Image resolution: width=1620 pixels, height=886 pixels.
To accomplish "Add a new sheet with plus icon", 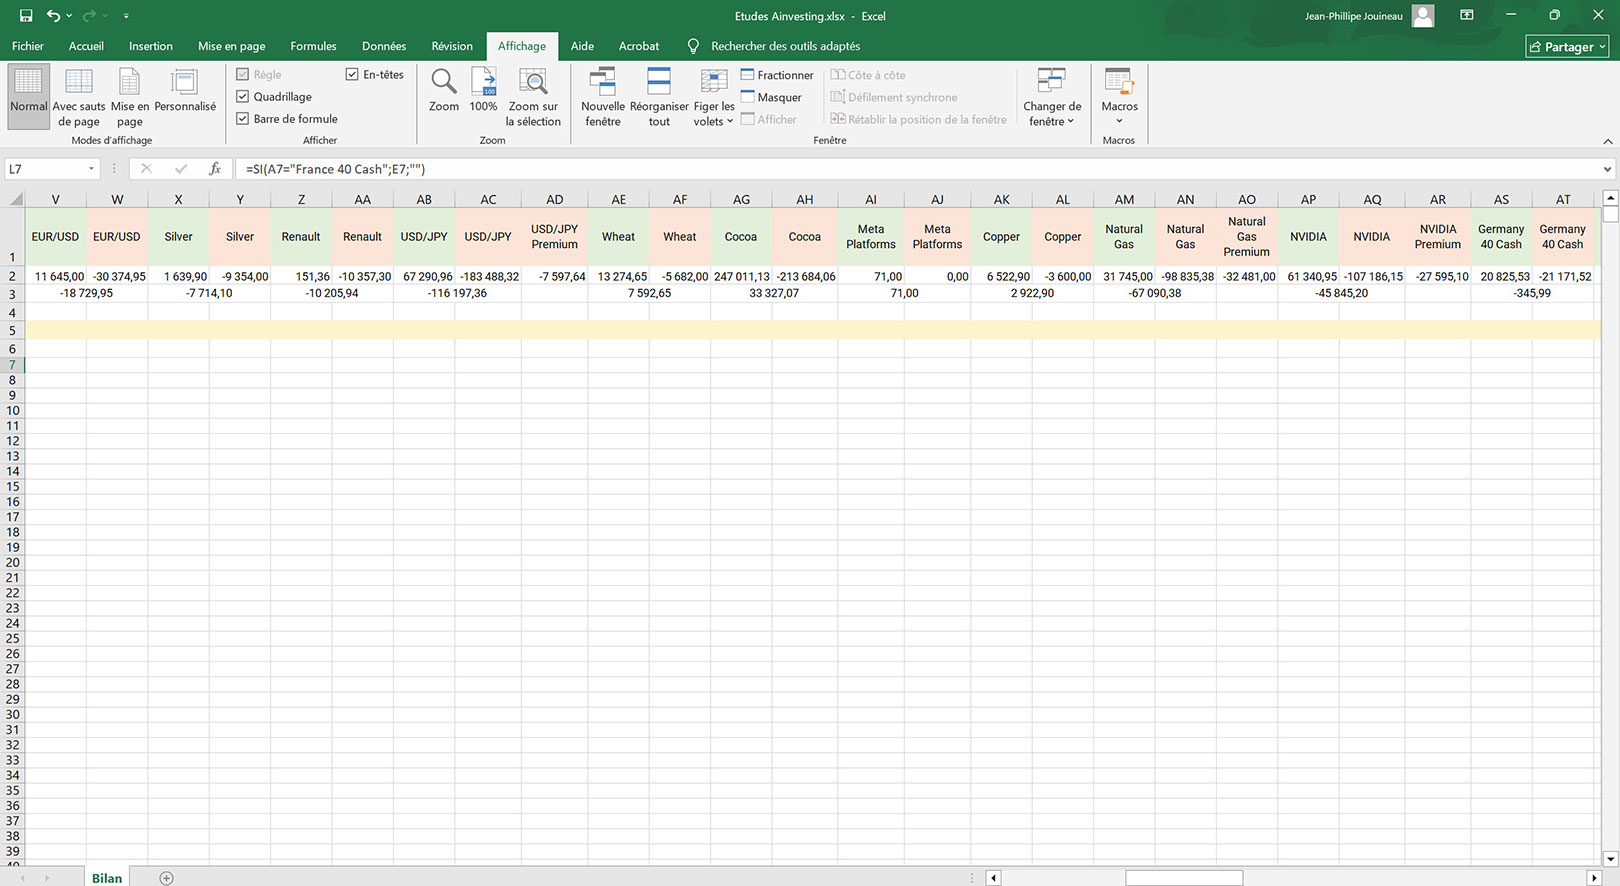I will click(167, 878).
